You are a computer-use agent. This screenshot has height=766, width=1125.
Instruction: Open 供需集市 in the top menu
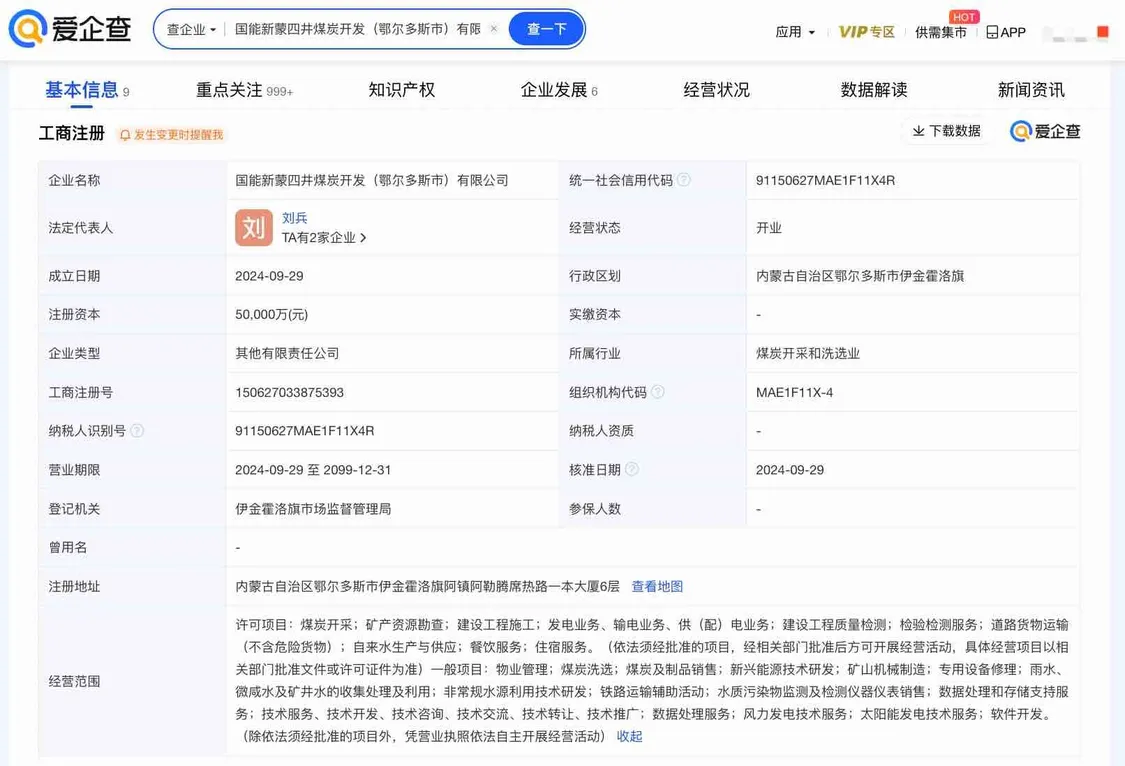click(940, 31)
